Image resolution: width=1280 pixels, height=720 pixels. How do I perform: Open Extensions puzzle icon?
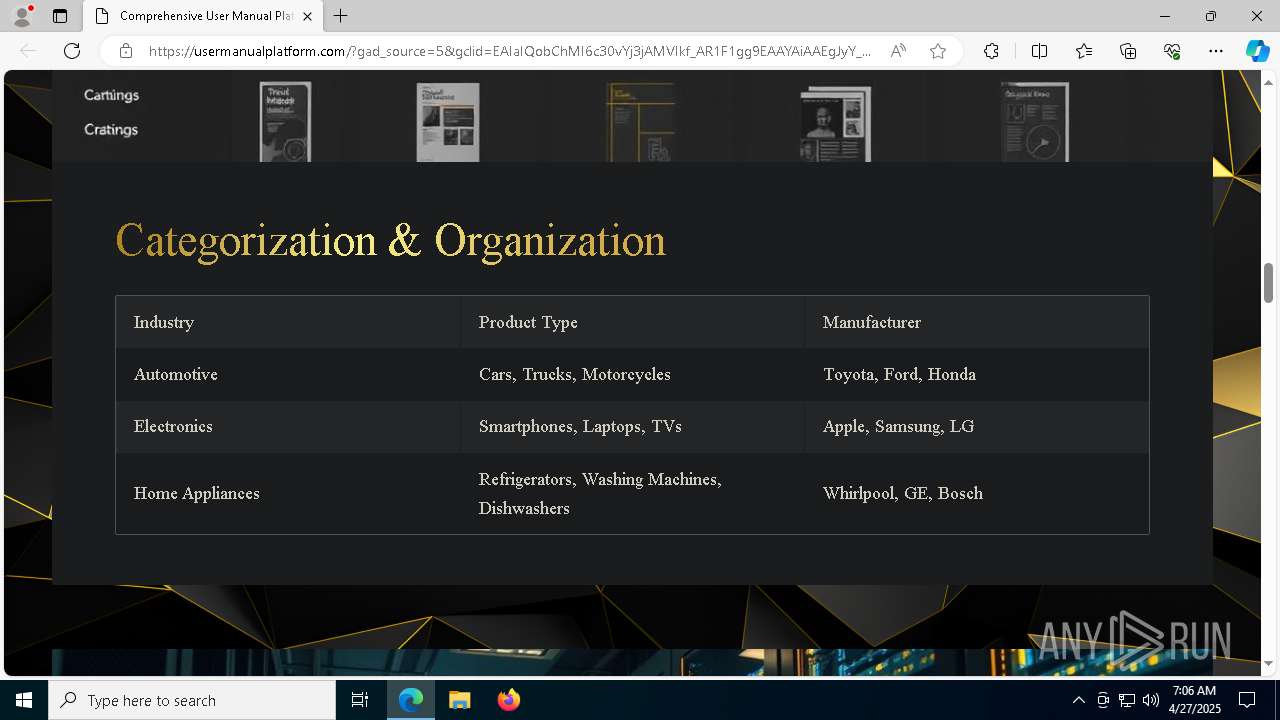(991, 51)
